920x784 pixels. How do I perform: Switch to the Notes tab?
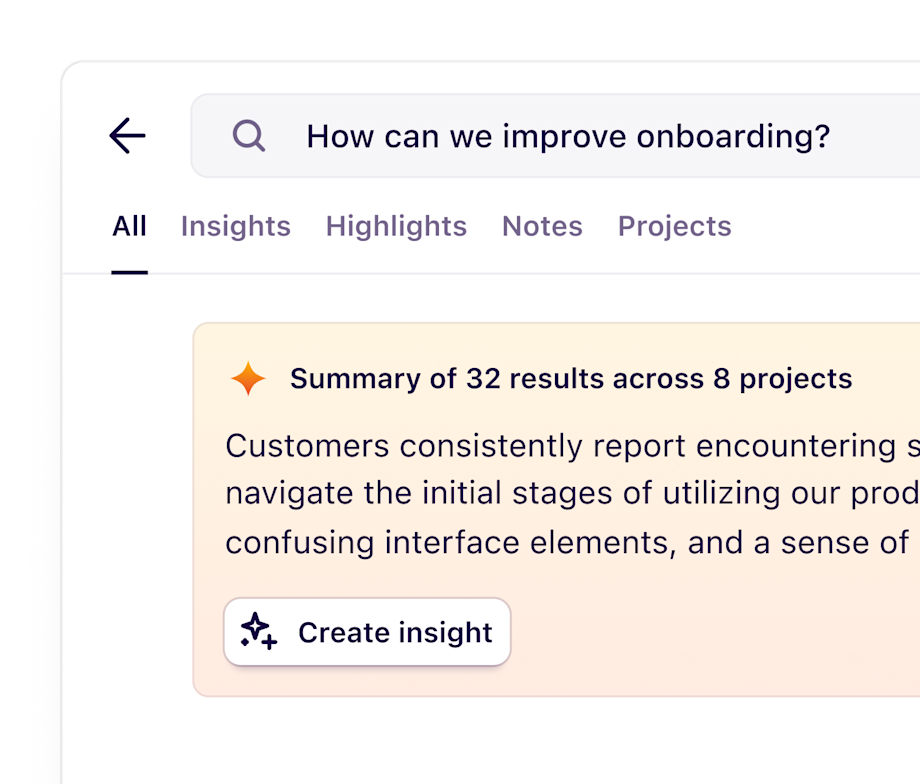(x=542, y=227)
